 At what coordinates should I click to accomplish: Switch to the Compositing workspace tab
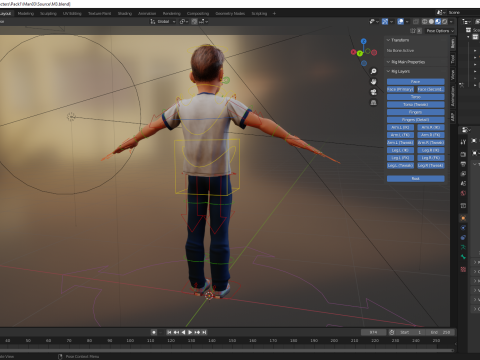point(198,14)
